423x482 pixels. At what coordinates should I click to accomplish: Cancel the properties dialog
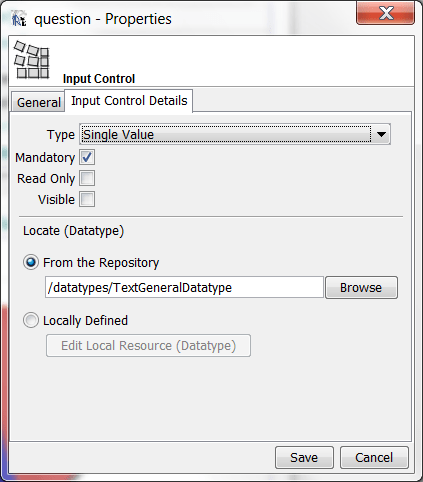point(374,458)
